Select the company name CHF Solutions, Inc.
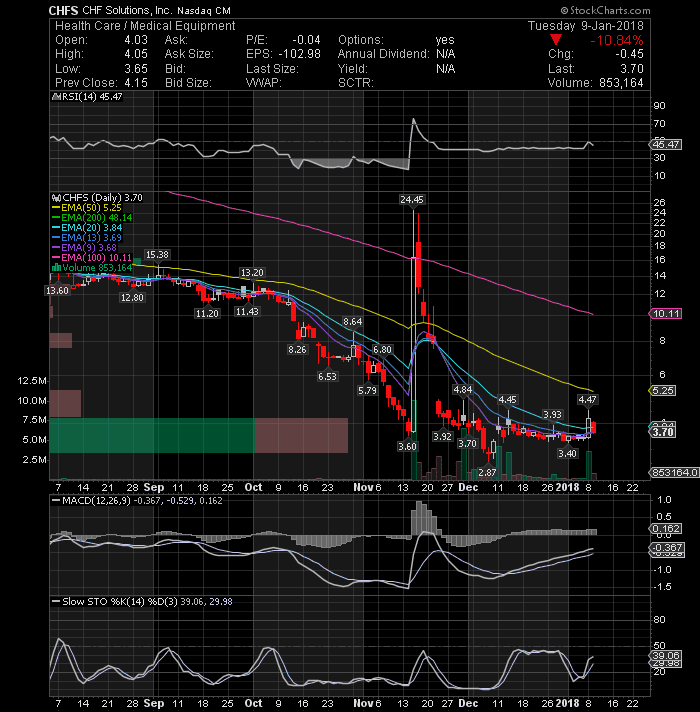 point(127,10)
